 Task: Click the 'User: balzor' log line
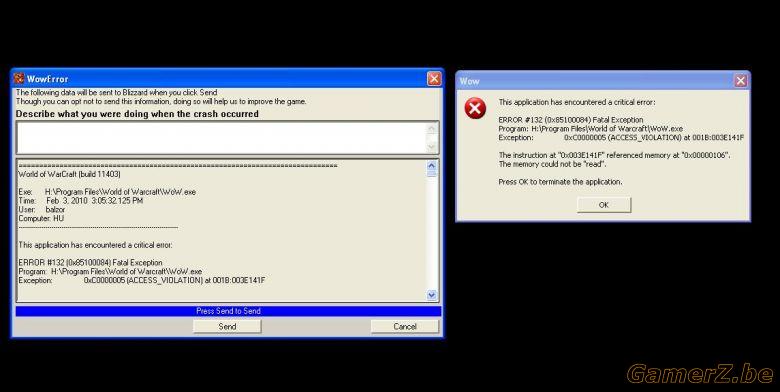(x=42, y=209)
